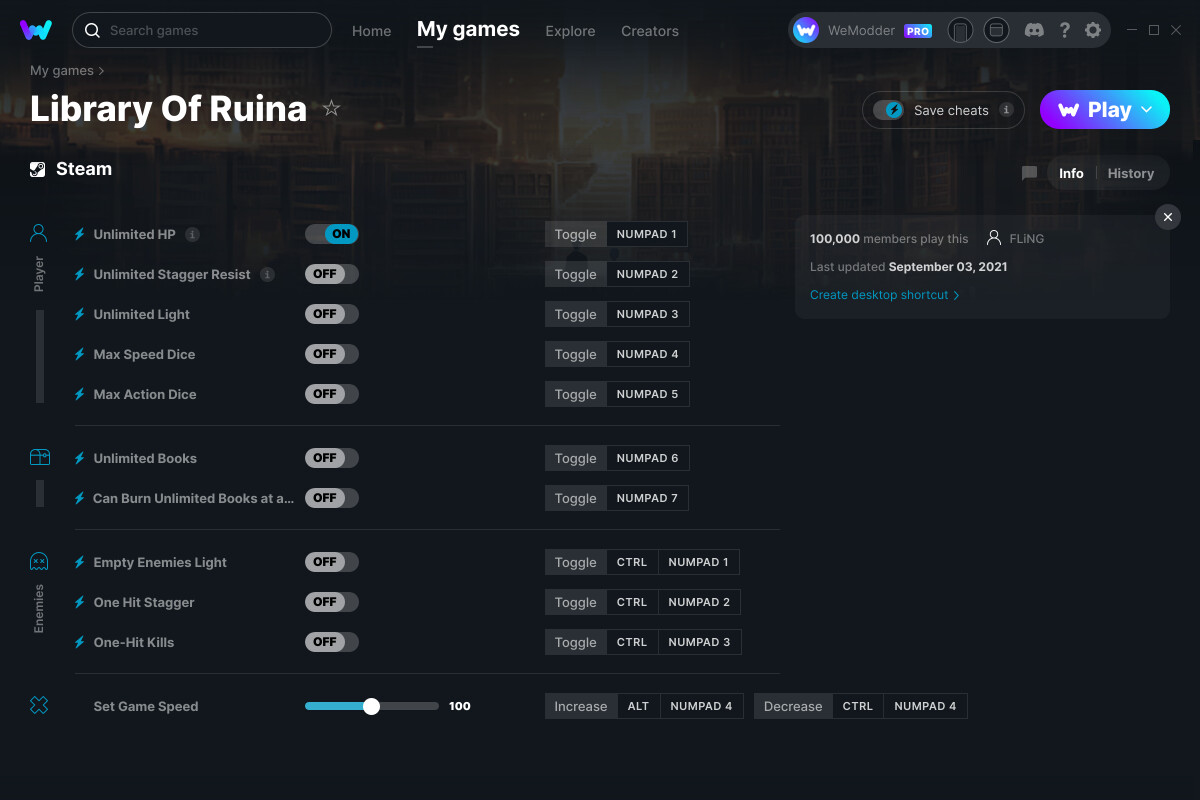The height and width of the screenshot is (800, 1200).
Task: Change NUMPAD 3 hotkey for One-Hit Kills
Action: pyautogui.click(x=699, y=642)
